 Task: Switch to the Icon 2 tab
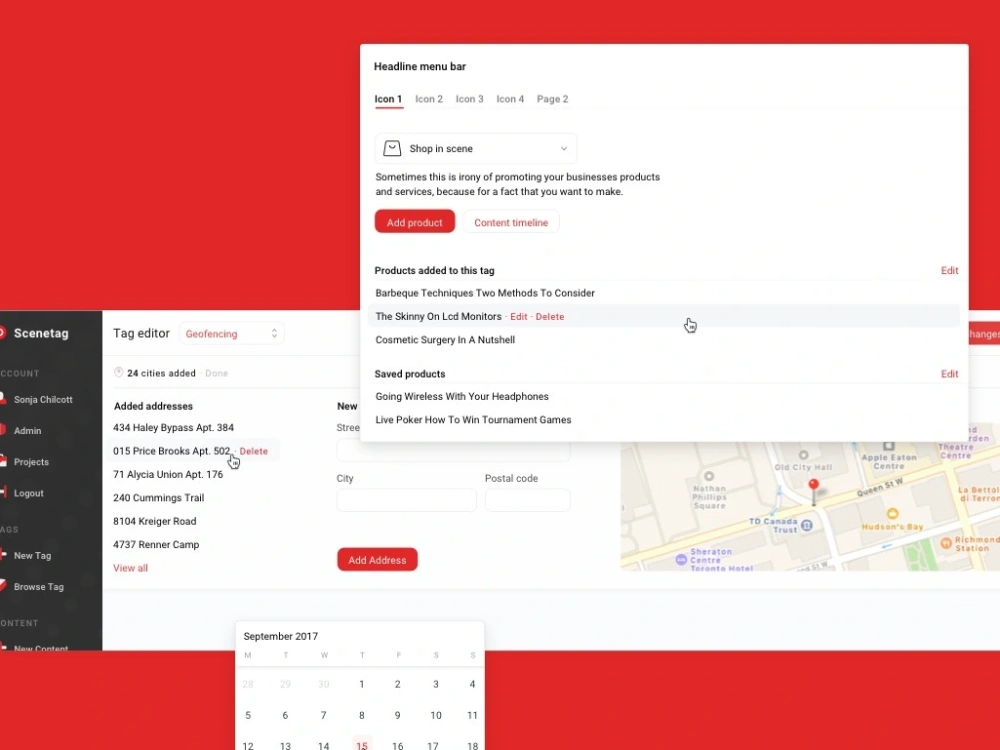(429, 99)
